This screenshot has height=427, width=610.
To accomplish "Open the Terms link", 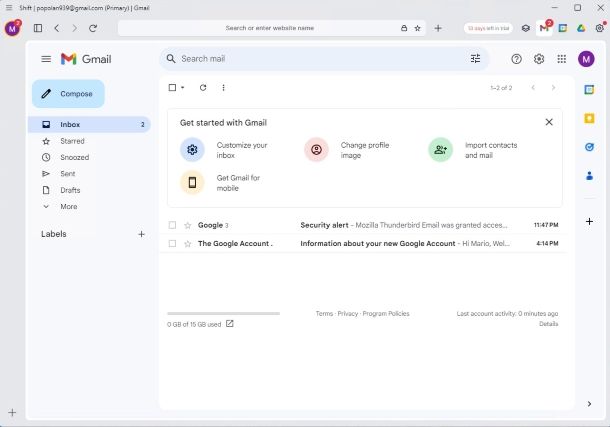I will [324, 313].
